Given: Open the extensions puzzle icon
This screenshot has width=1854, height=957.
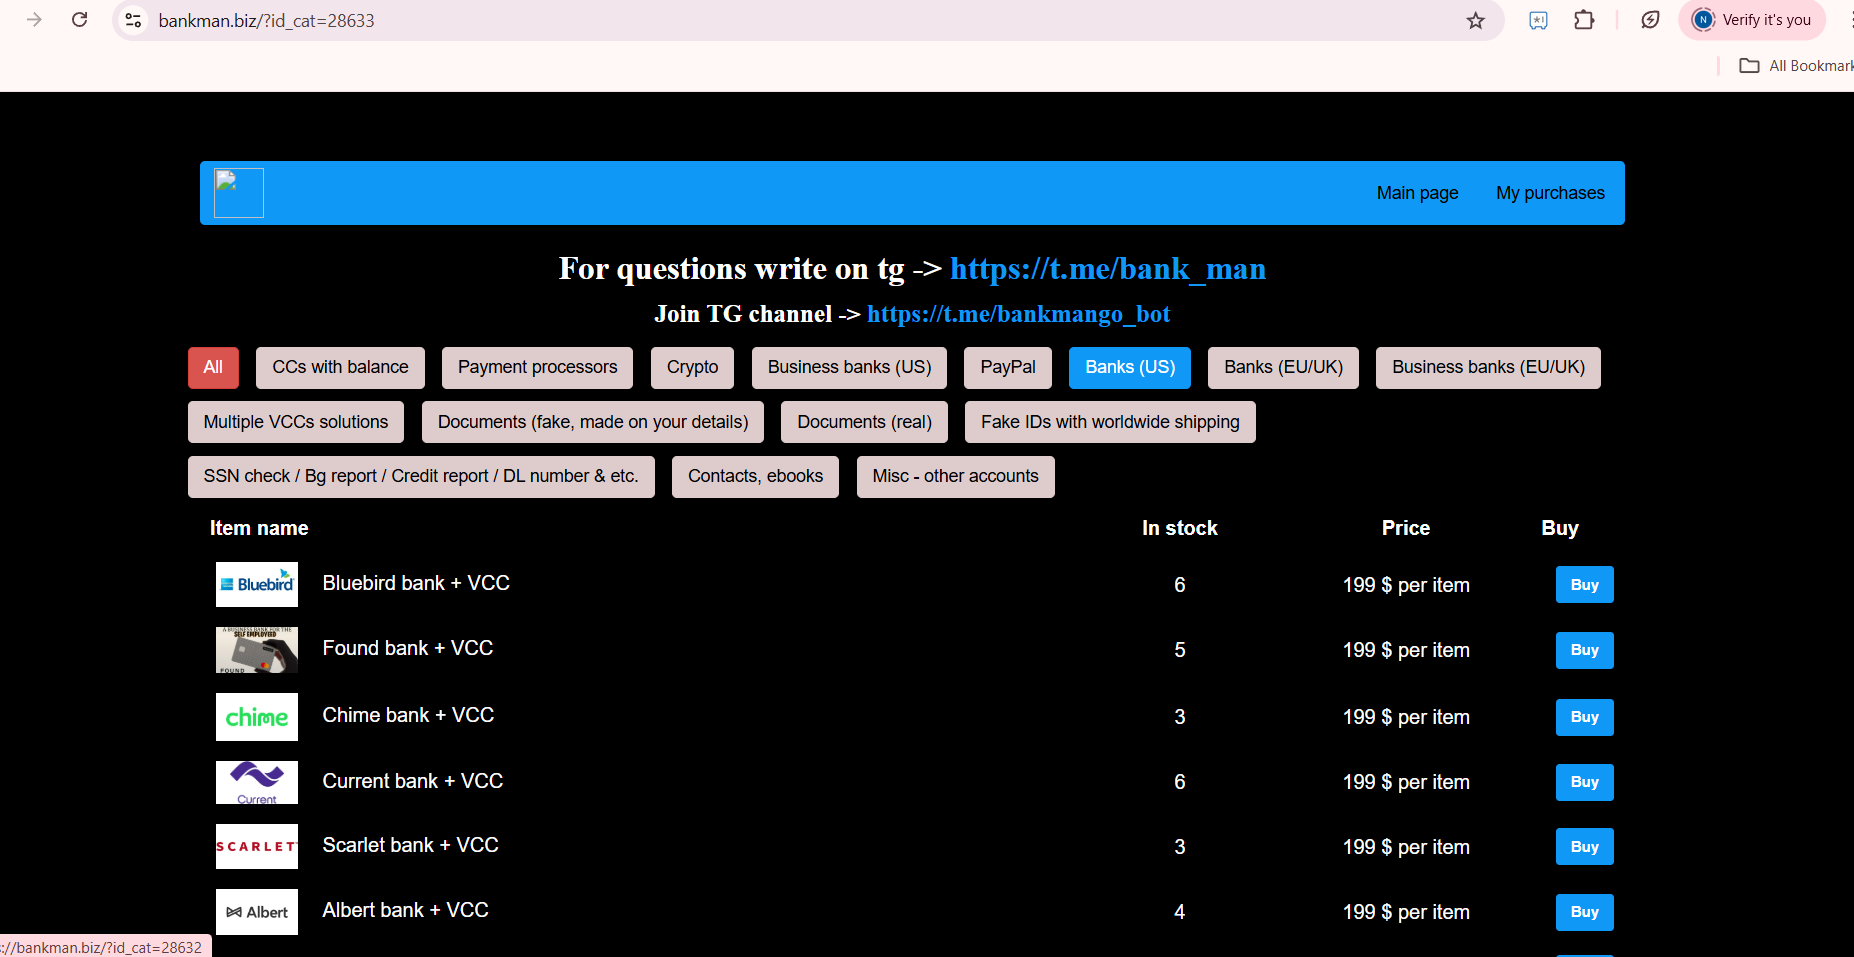Looking at the screenshot, I should click(x=1584, y=20).
